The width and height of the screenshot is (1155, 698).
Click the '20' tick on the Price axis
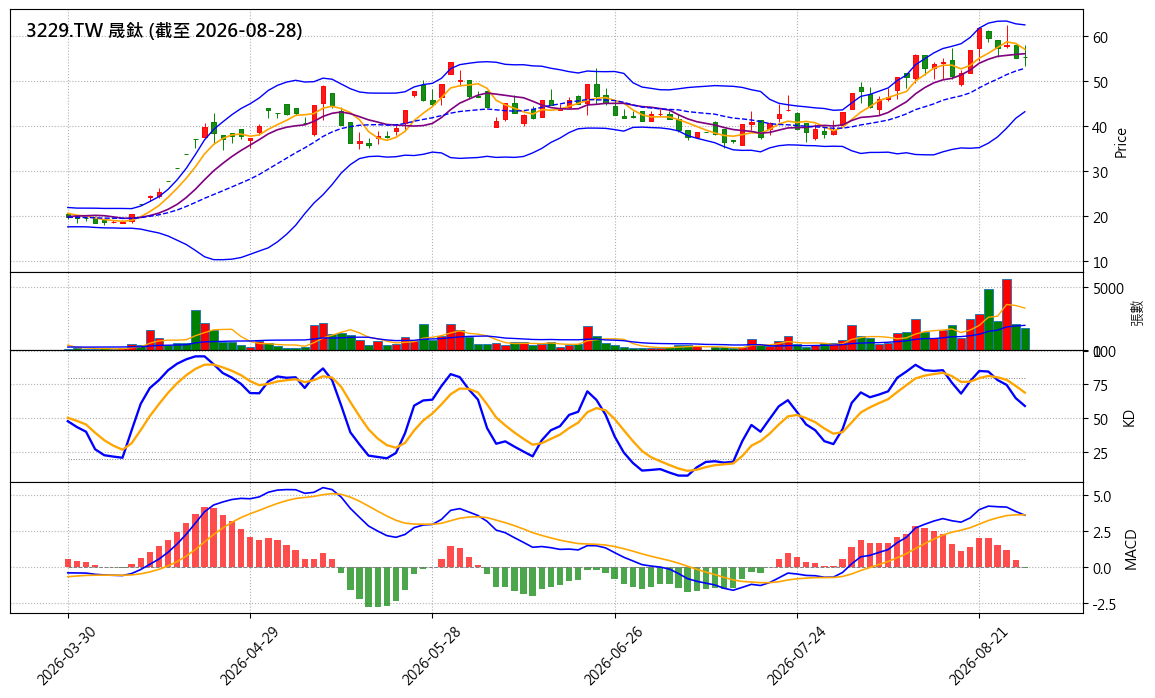1100,217
